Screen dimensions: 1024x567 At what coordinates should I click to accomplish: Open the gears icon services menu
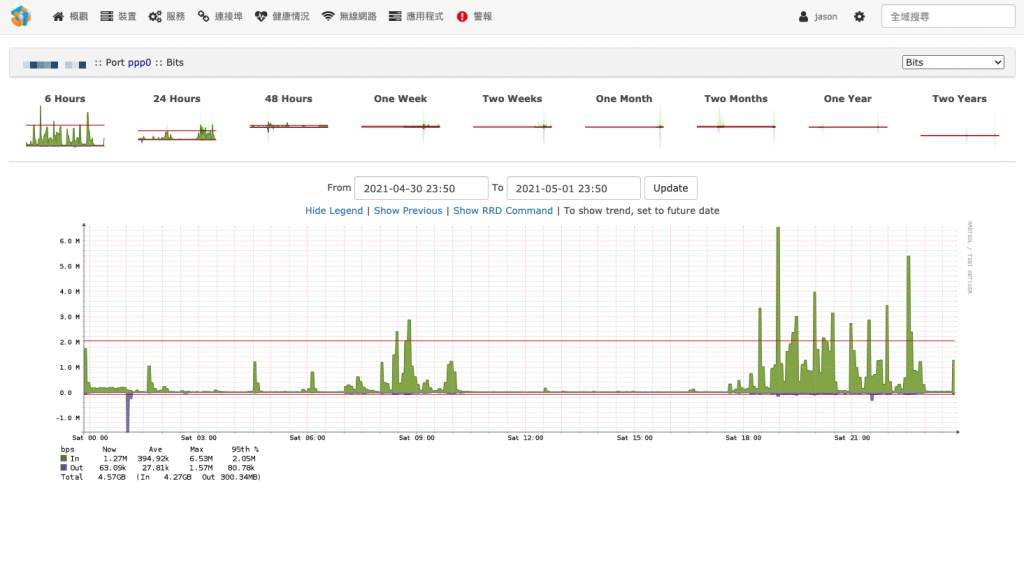[x=167, y=16]
